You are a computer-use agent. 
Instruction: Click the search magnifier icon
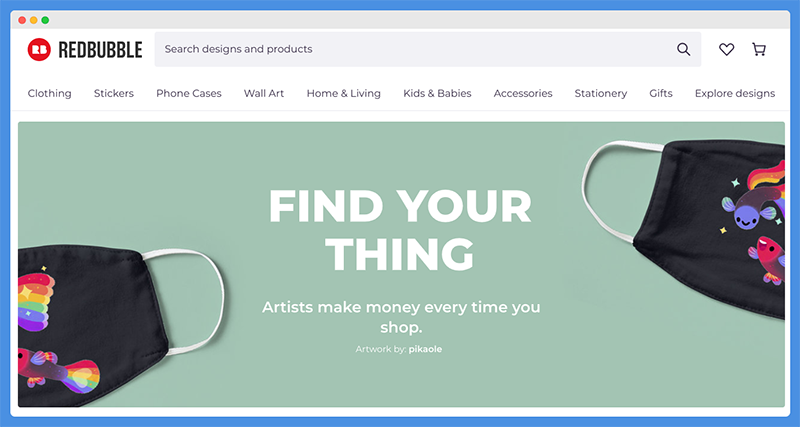click(683, 49)
